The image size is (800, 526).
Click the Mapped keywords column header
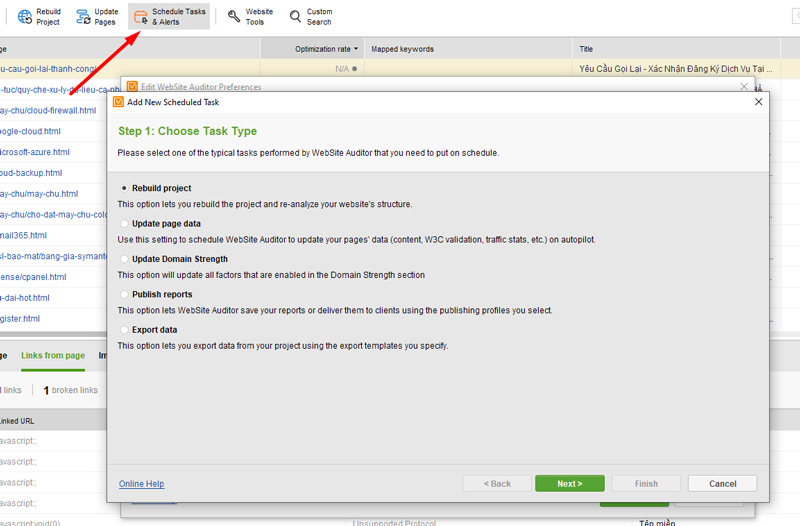pos(468,49)
